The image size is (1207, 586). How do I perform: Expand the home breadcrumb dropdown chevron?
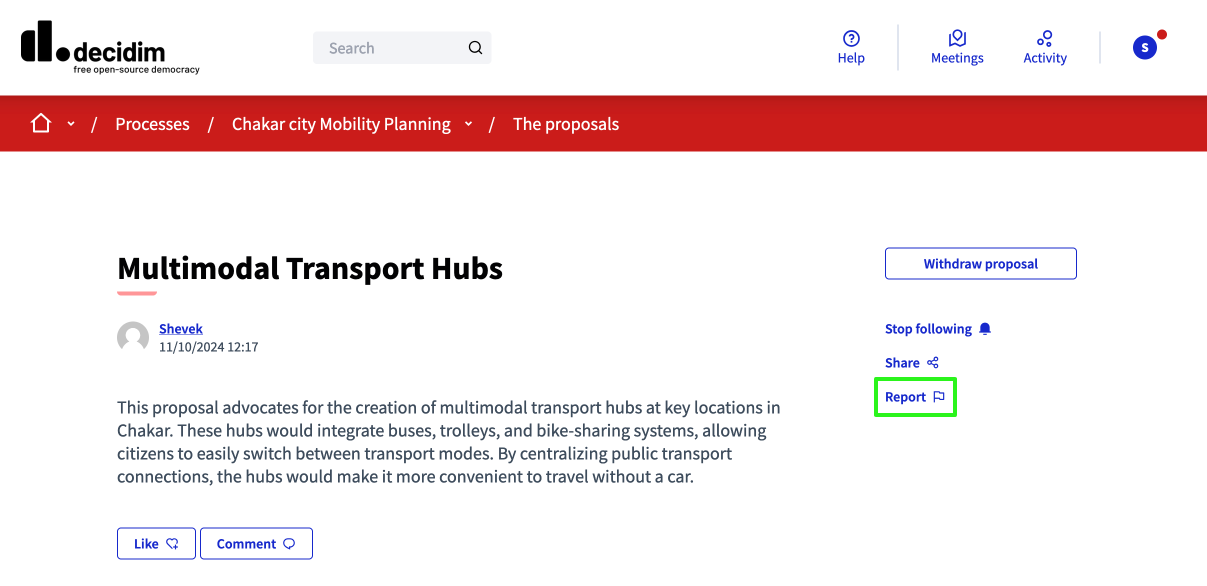click(71, 124)
